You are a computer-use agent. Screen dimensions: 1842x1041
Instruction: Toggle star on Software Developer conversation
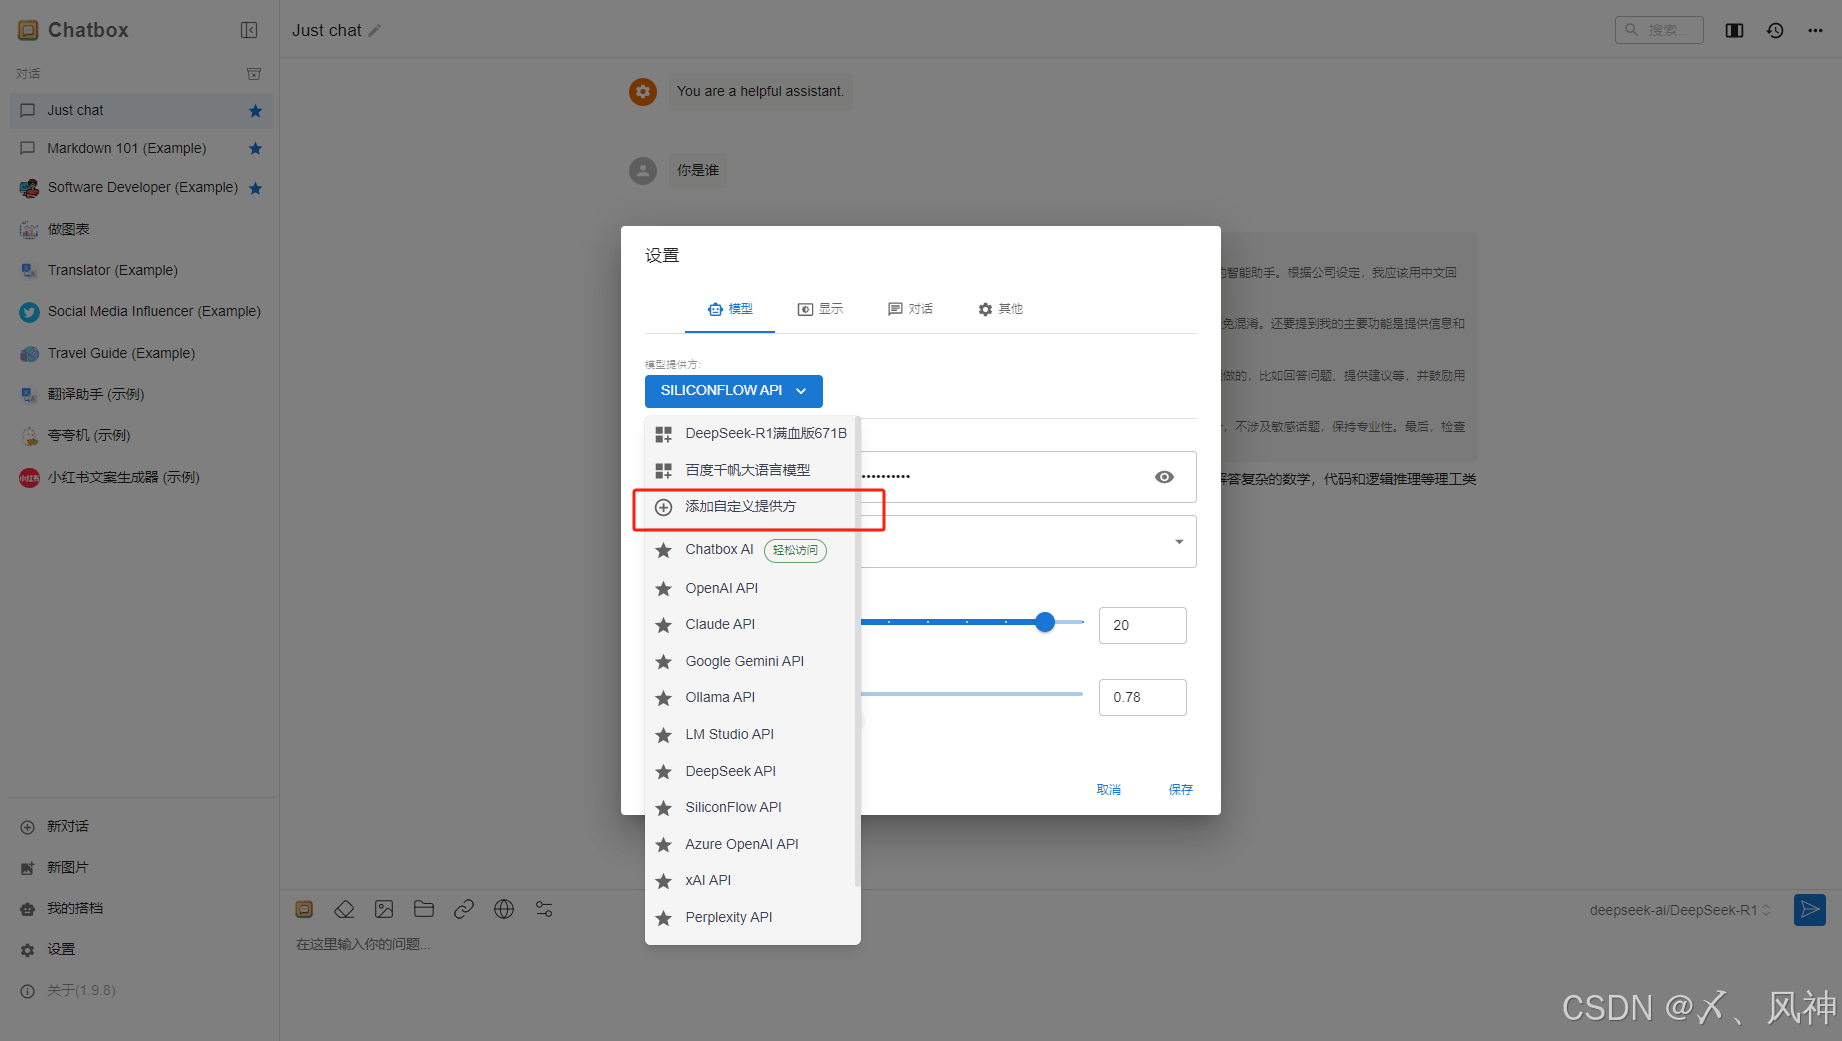[x=255, y=188]
